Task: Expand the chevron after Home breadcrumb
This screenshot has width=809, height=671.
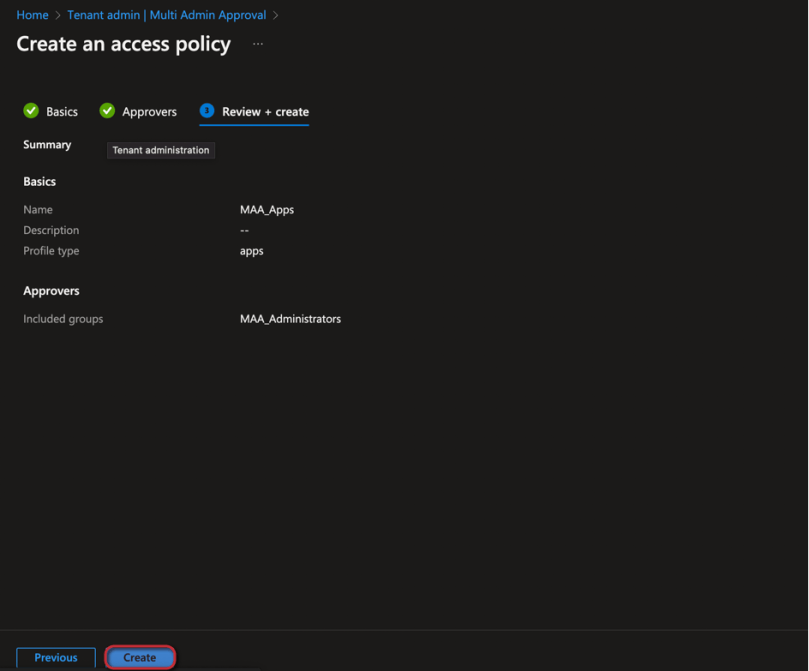Action: tap(58, 15)
